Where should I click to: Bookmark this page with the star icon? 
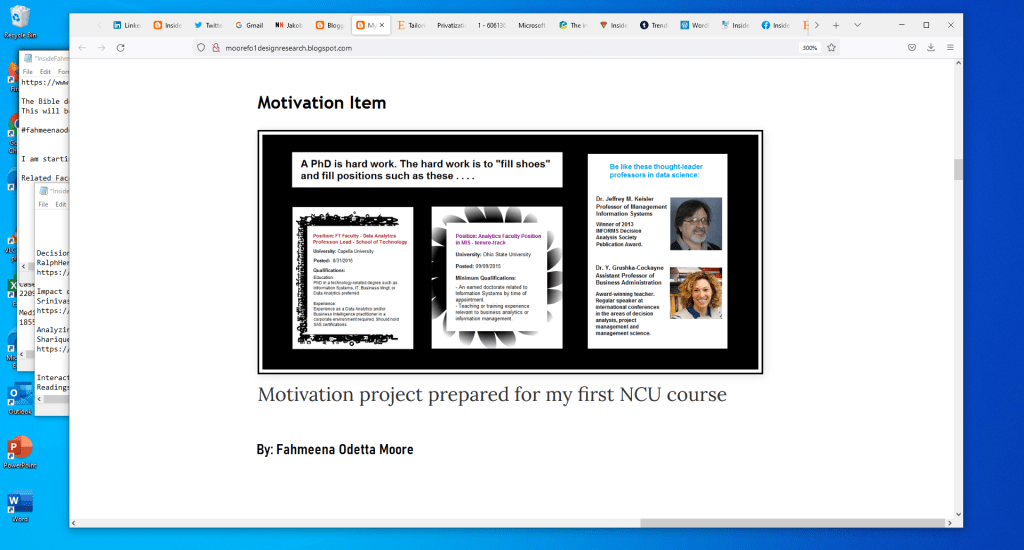tap(831, 47)
